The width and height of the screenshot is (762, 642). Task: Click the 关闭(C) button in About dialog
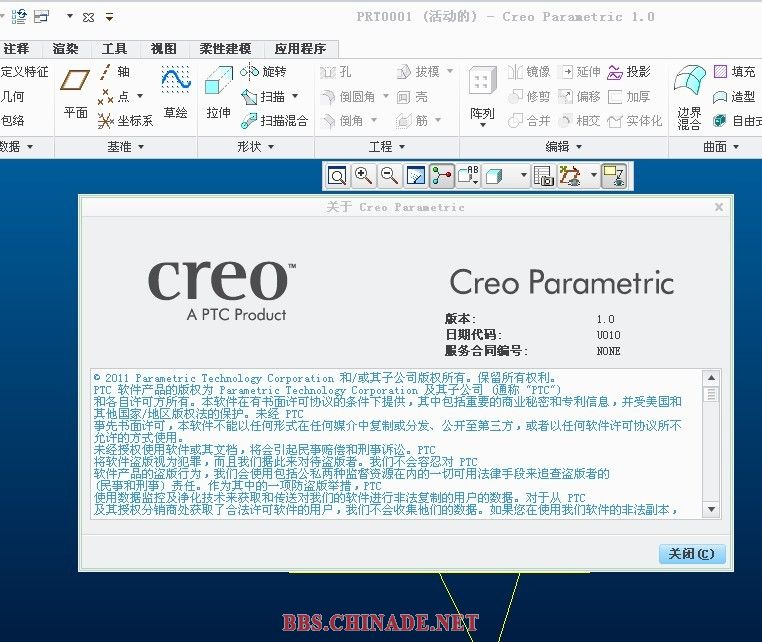[692, 554]
